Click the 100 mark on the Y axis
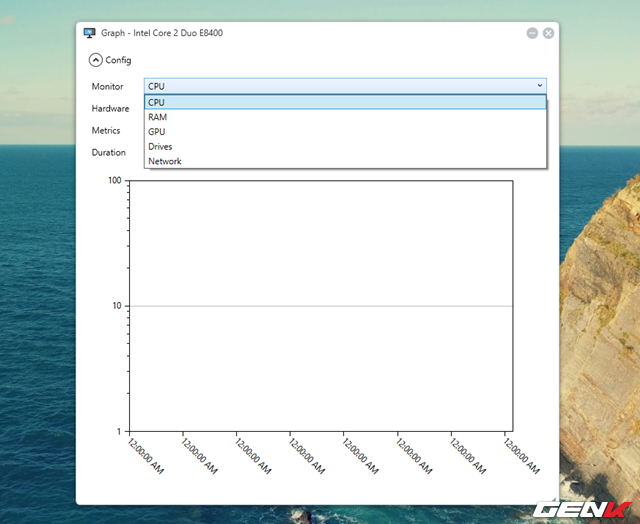Image resolution: width=640 pixels, height=524 pixels. coord(114,181)
